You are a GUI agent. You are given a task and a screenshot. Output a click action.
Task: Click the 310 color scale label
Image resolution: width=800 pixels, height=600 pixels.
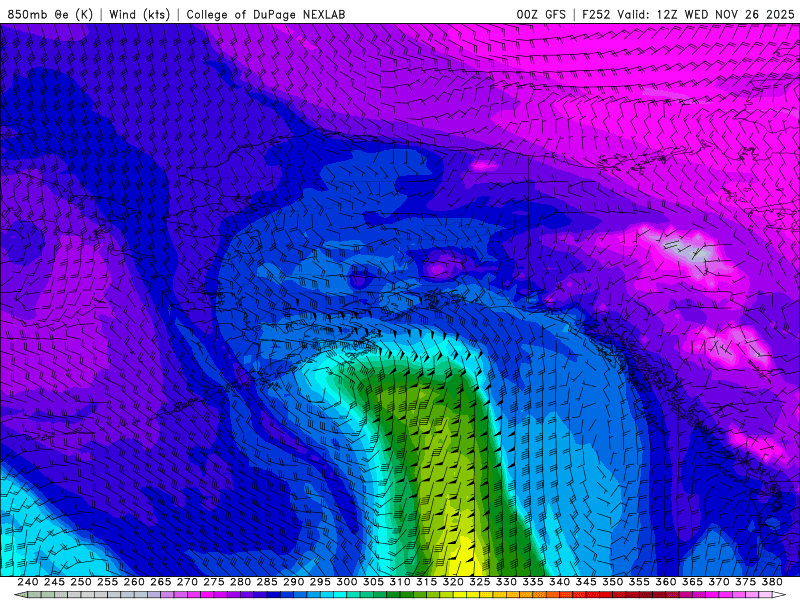(399, 582)
